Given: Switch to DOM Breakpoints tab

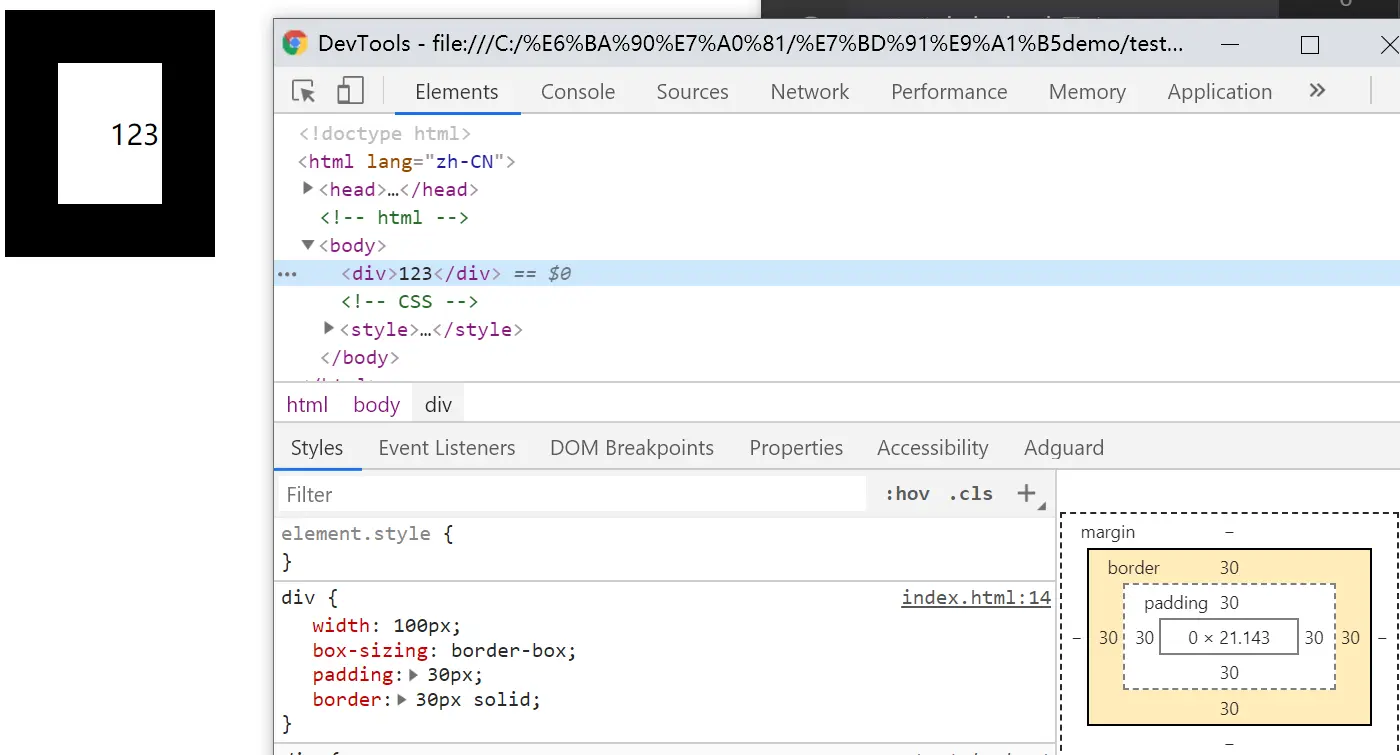Looking at the screenshot, I should 632,448.
